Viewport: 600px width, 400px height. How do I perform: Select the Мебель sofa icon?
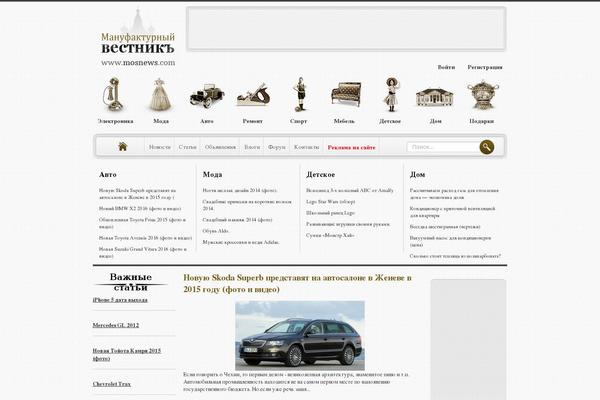346,94
